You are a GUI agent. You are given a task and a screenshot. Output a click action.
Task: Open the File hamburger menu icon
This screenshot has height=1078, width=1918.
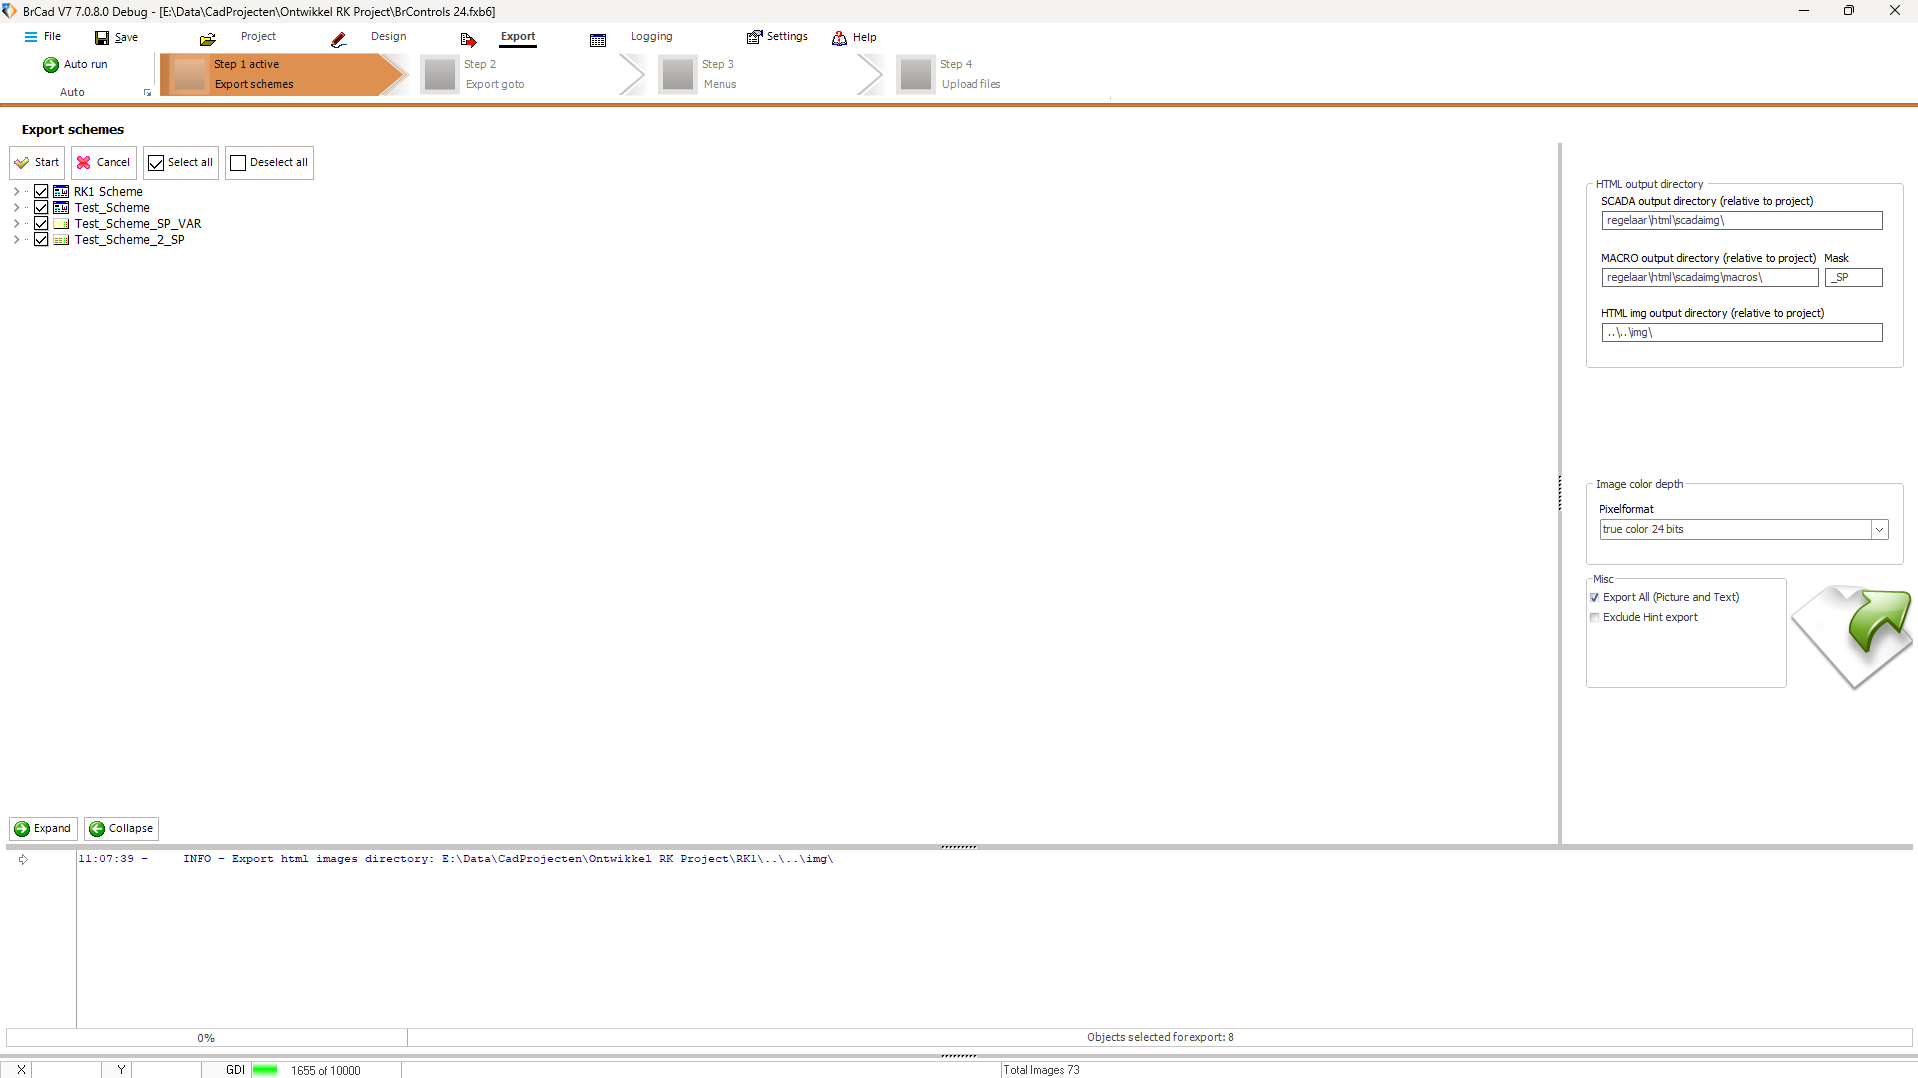pyautogui.click(x=31, y=37)
